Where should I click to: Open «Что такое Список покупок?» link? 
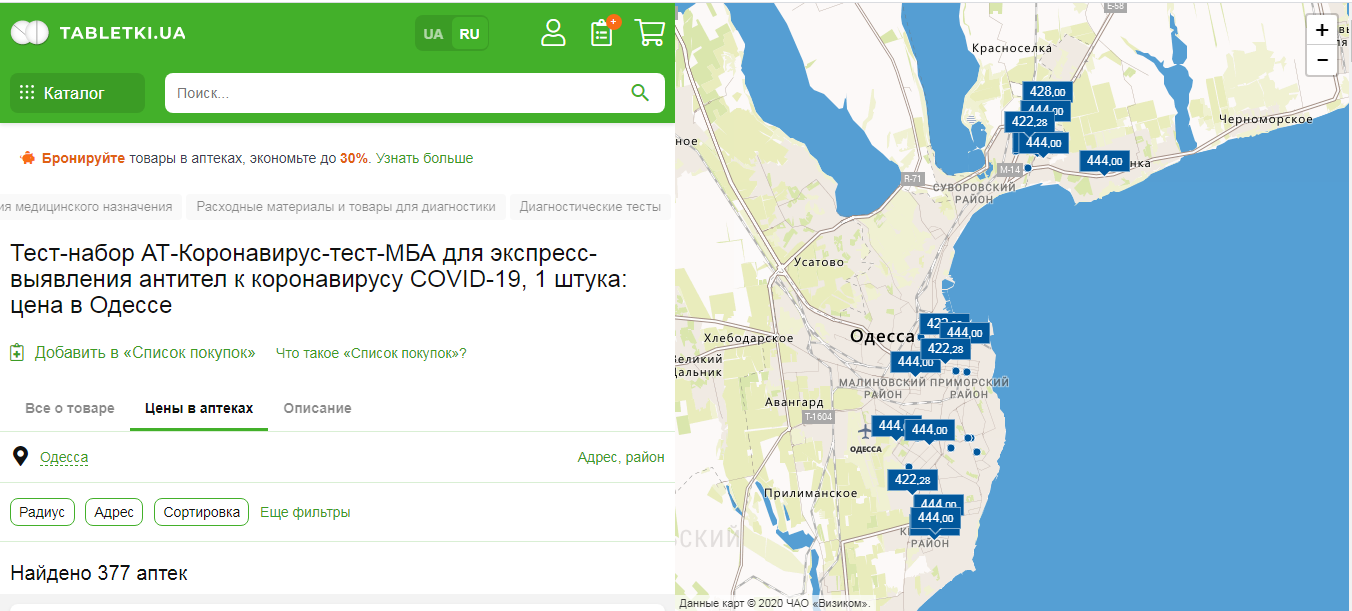tap(372, 353)
